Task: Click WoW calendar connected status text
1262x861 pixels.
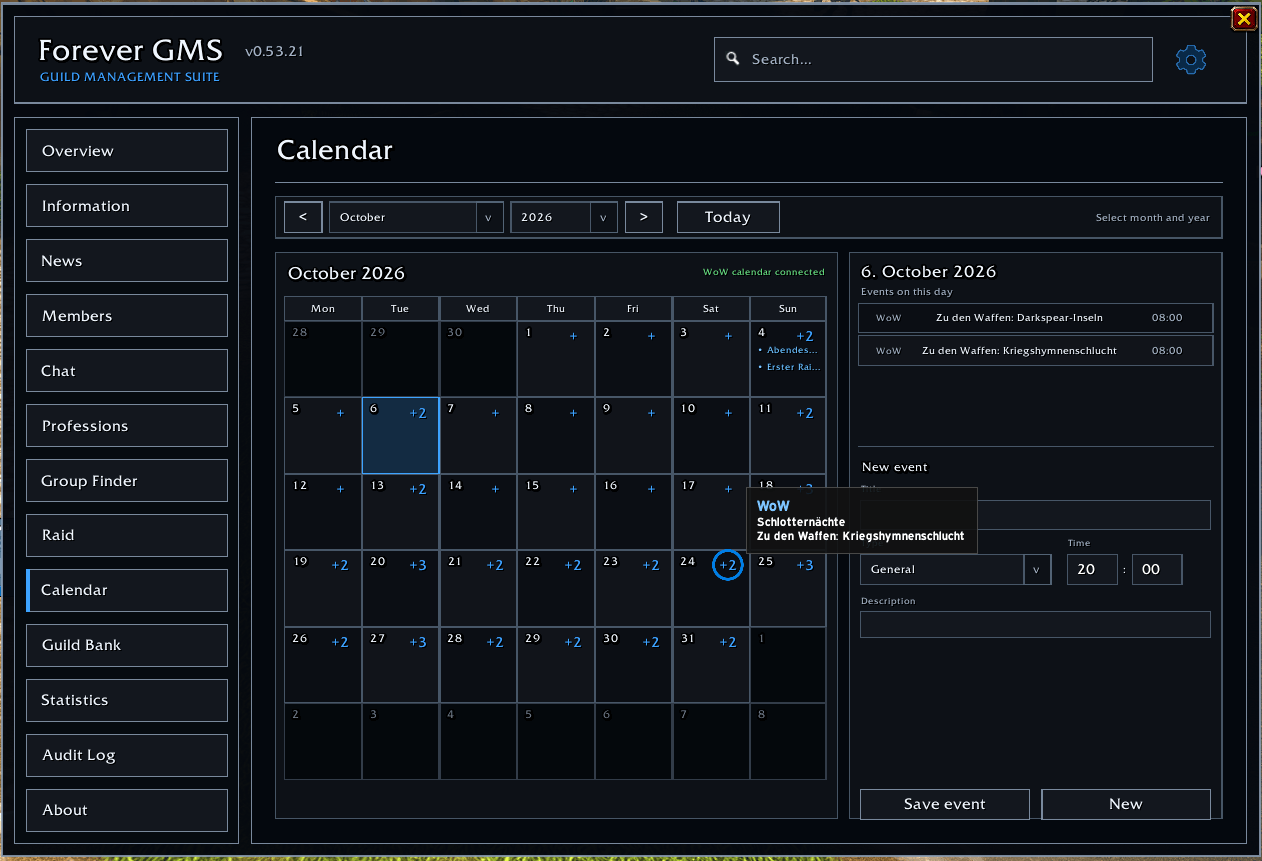Action: click(764, 272)
